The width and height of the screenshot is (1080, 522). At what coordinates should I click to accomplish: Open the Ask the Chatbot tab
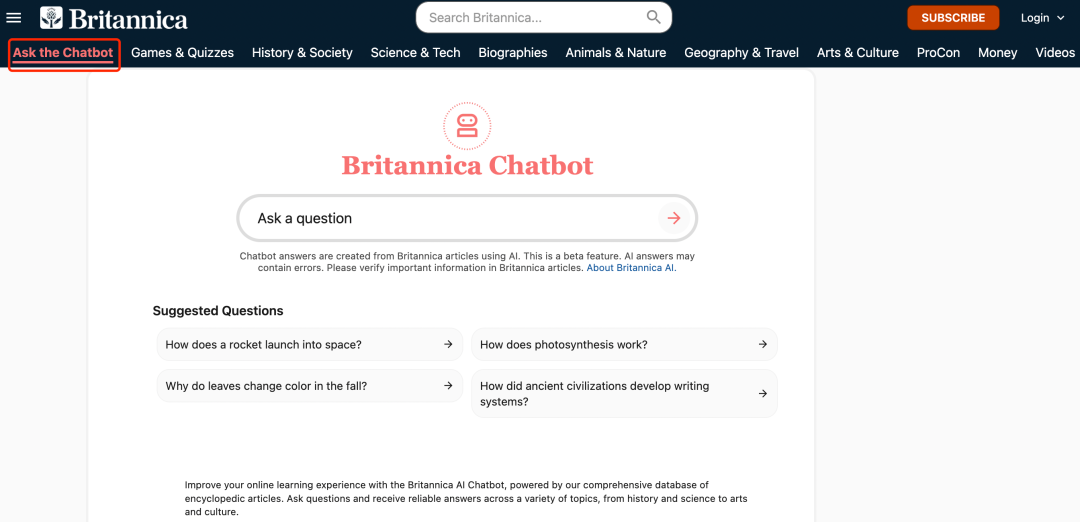(x=63, y=53)
